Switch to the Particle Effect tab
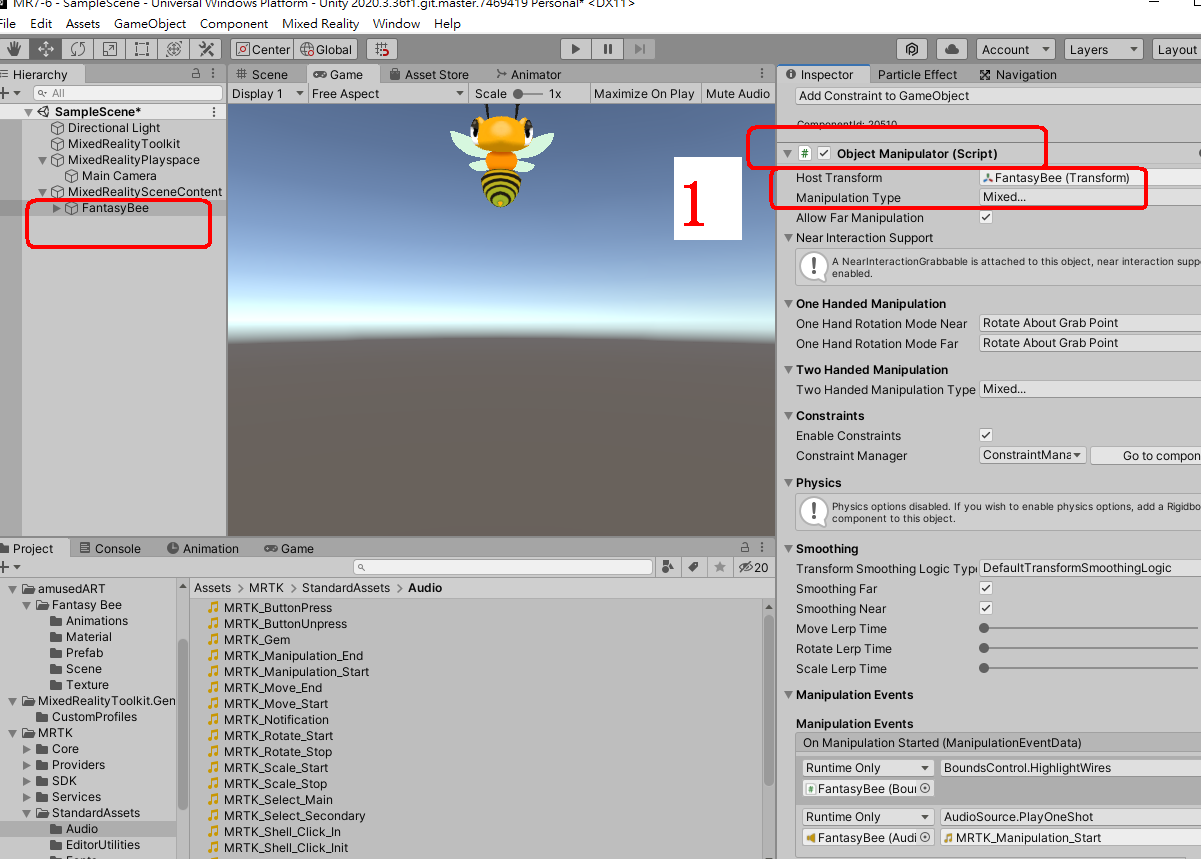This screenshot has width=1201, height=859. [918, 74]
